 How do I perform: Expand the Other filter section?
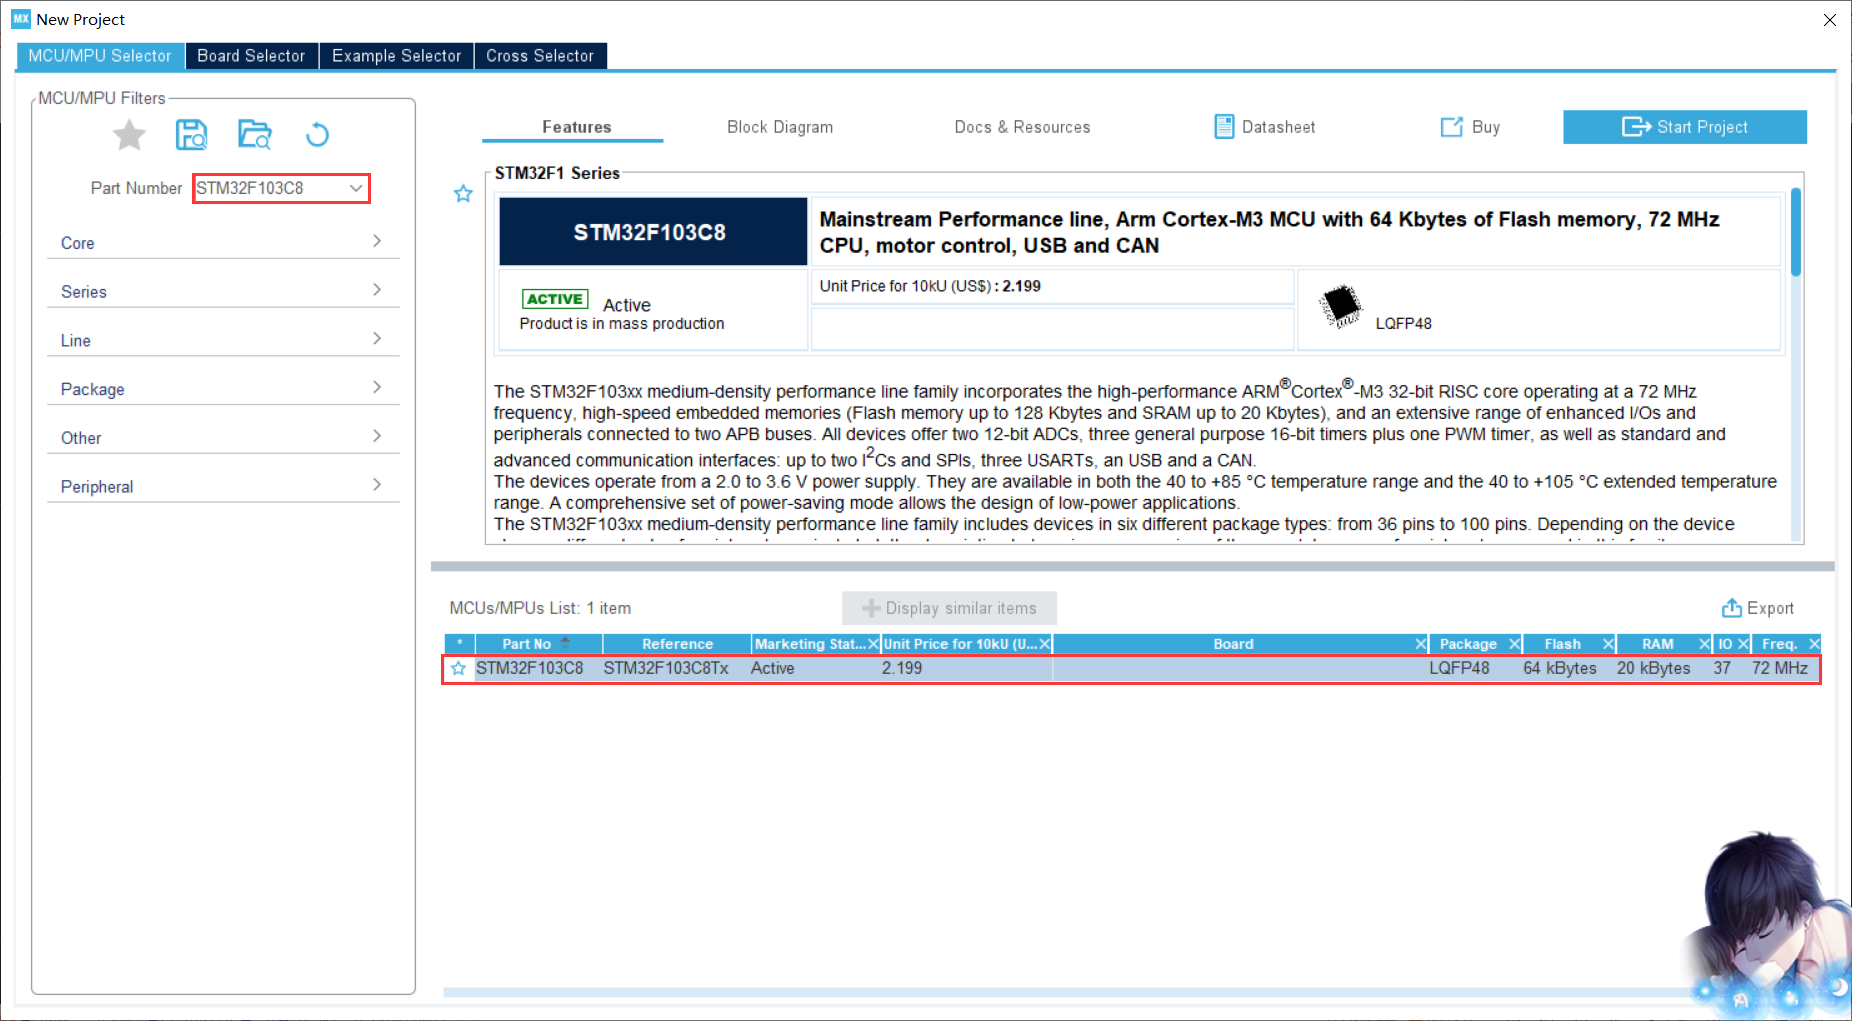pos(223,437)
